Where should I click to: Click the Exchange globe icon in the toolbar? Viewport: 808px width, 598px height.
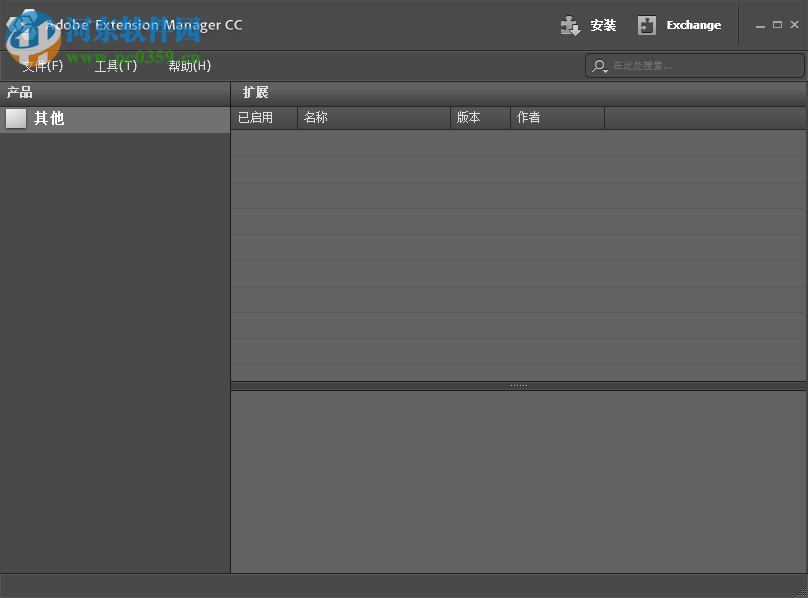point(647,25)
